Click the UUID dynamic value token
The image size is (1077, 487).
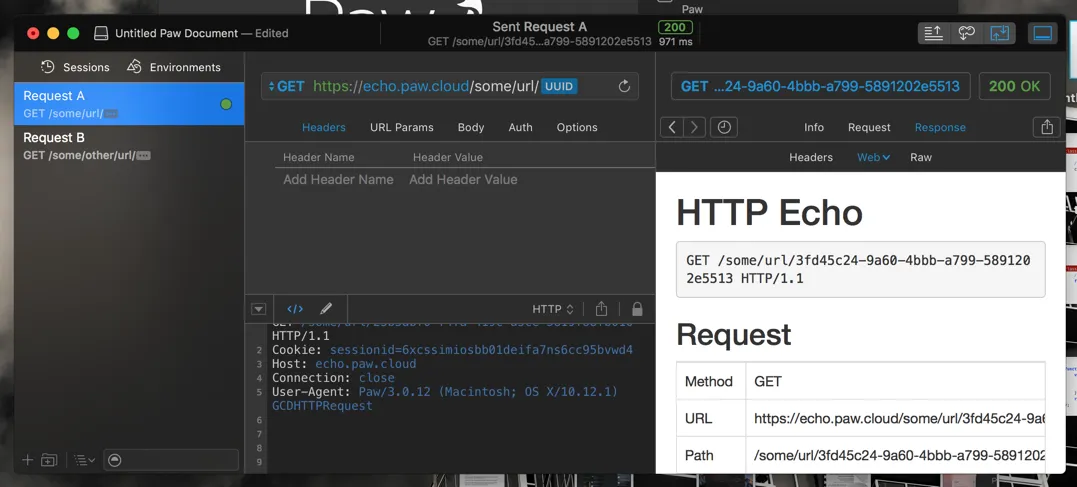point(559,87)
